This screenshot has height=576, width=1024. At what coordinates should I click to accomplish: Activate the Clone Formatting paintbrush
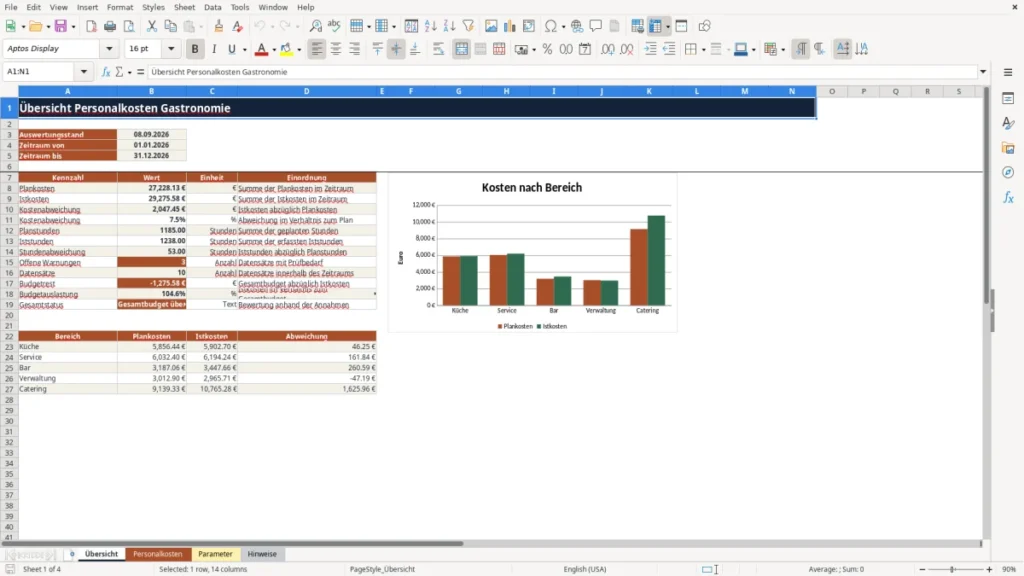coord(219,26)
